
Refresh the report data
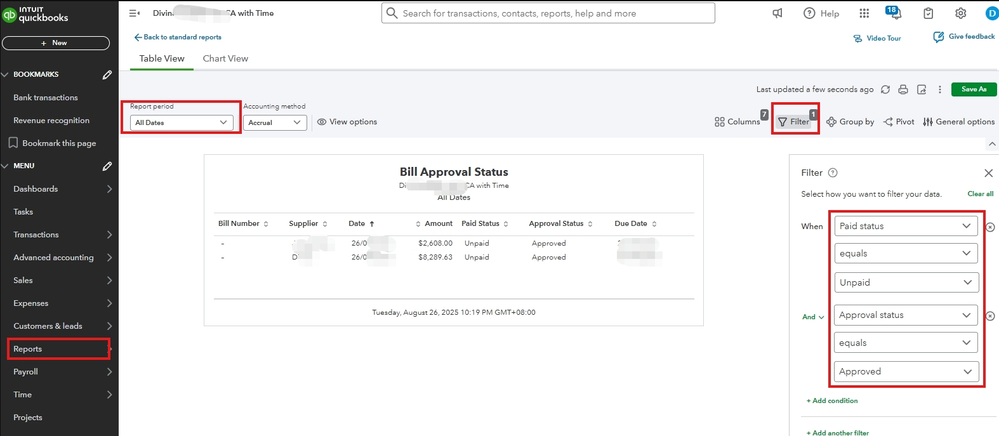pyautogui.click(x=885, y=90)
